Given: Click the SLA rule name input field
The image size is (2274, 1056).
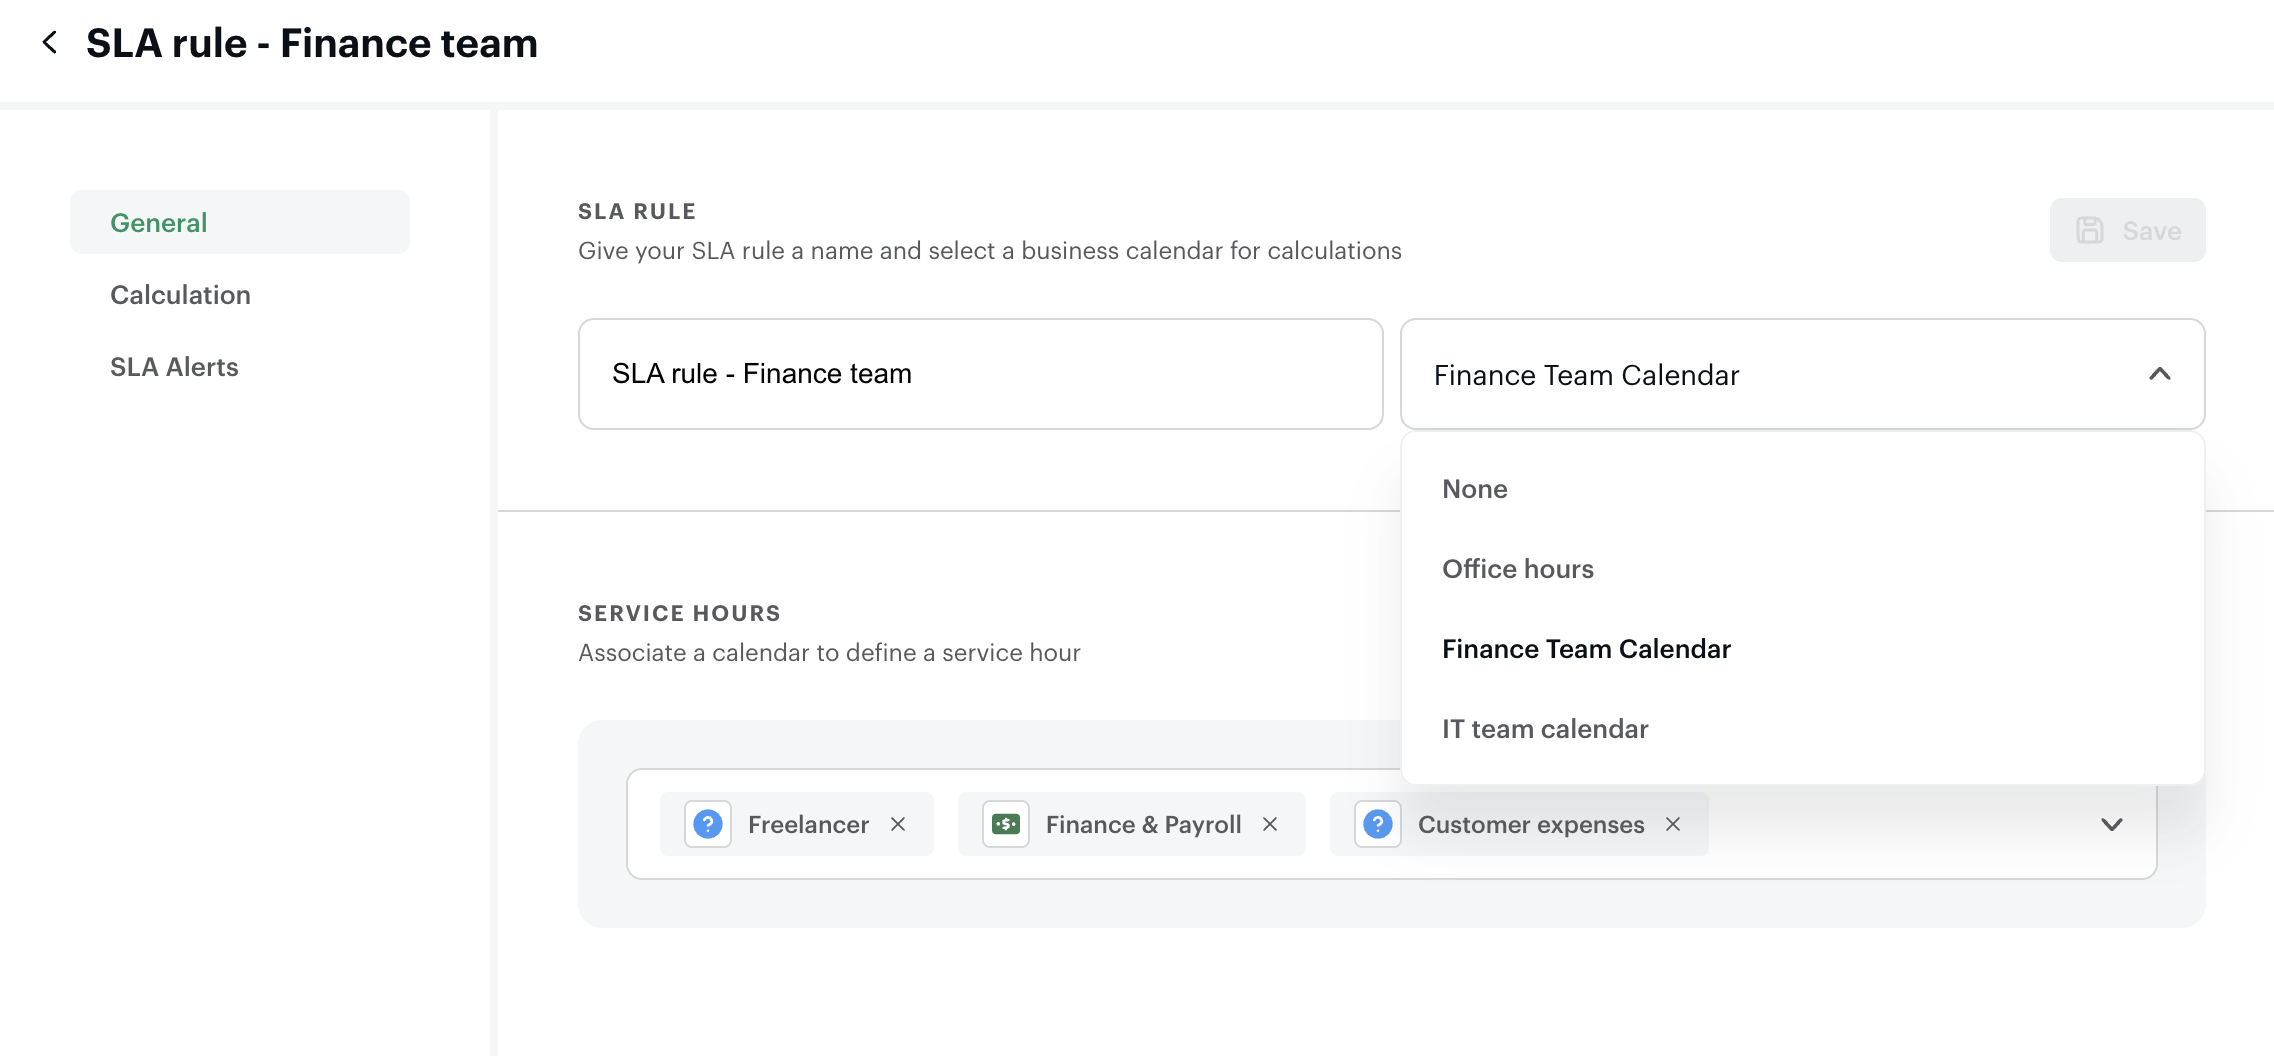Looking at the screenshot, I should [980, 374].
